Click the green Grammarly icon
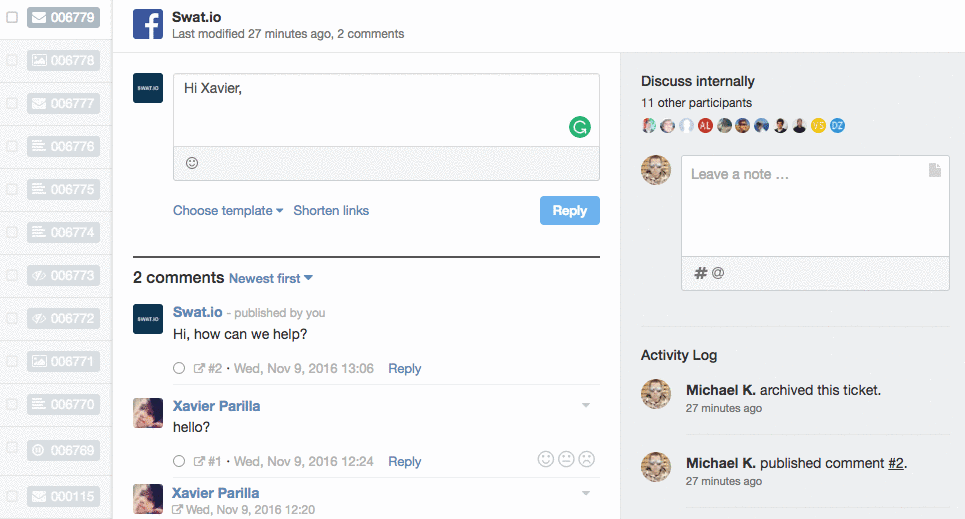Screen dimensions: 965x519 pyautogui.click(x=580, y=127)
